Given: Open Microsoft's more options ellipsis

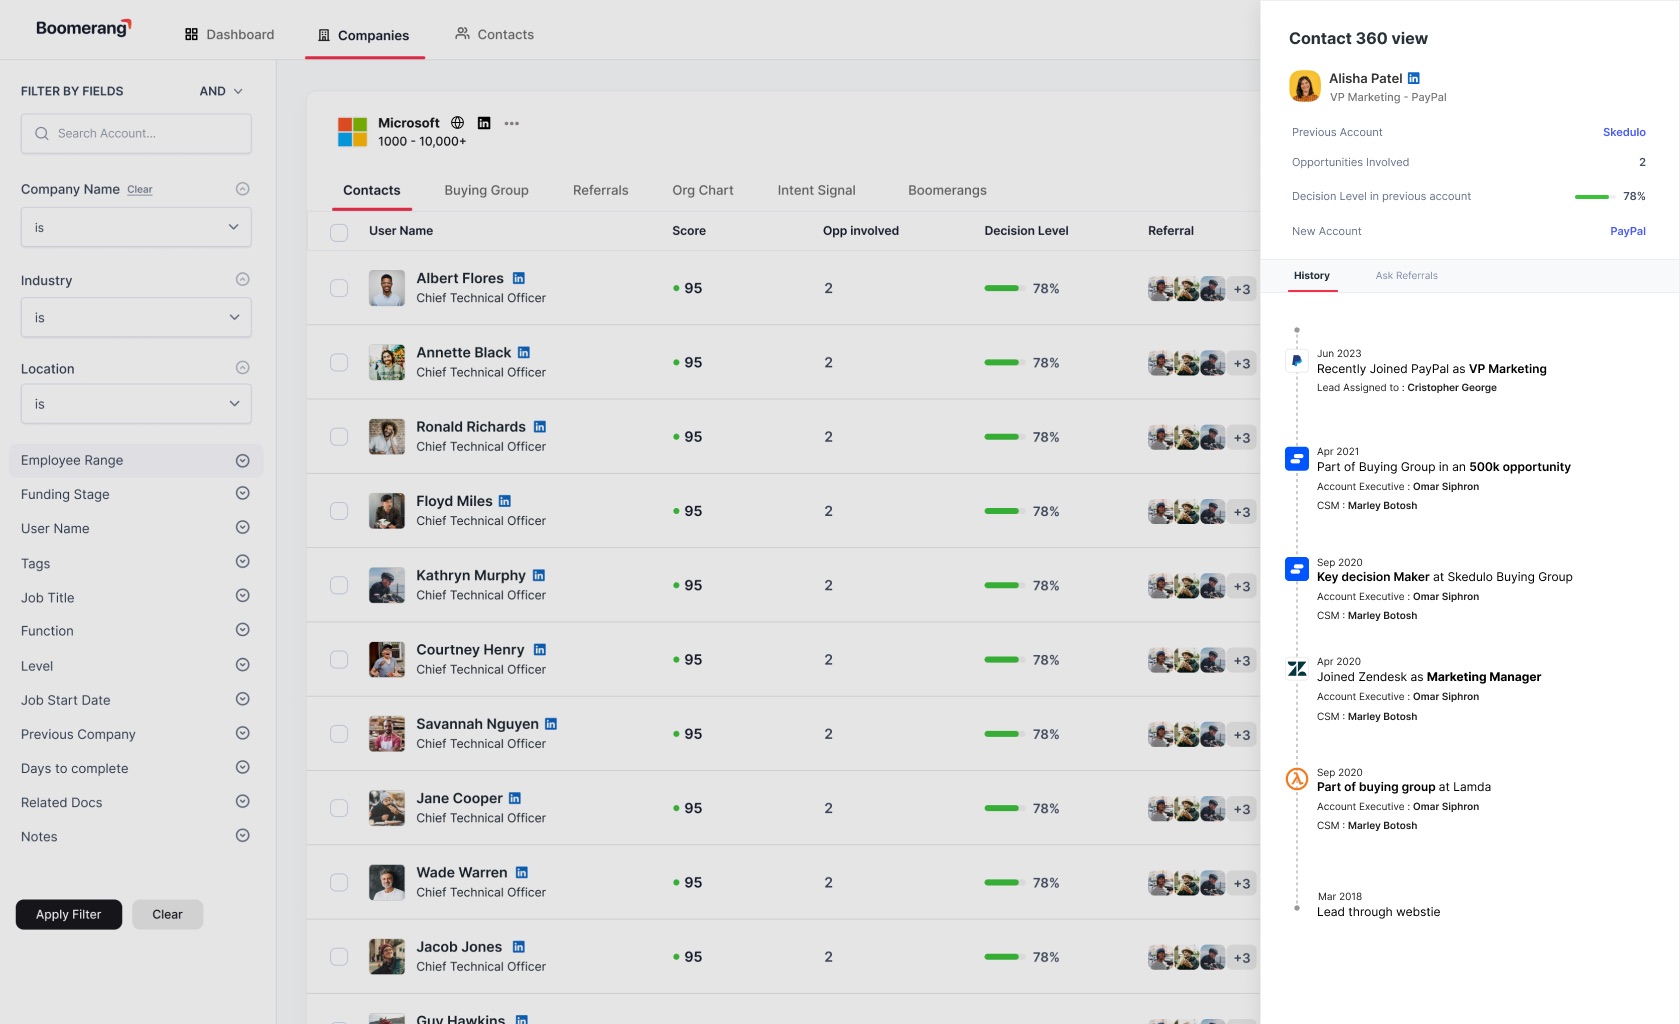Looking at the screenshot, I should coord(512,123).
